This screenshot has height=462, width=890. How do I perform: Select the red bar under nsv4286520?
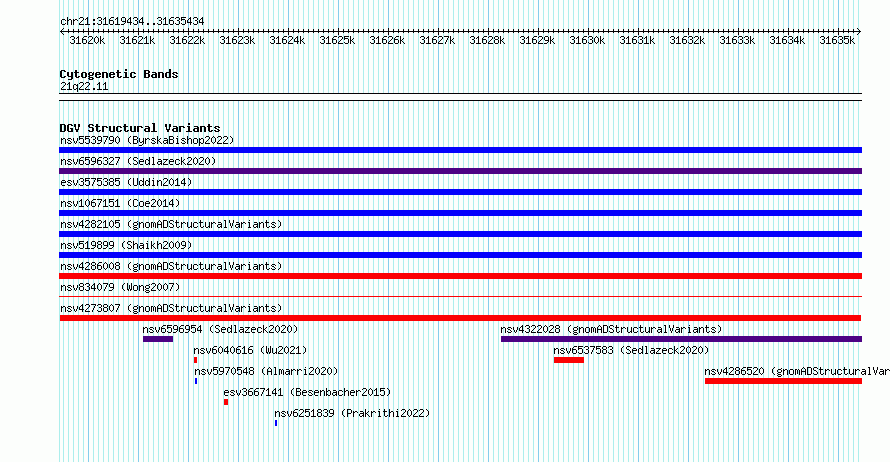click(x=783, y=381)
